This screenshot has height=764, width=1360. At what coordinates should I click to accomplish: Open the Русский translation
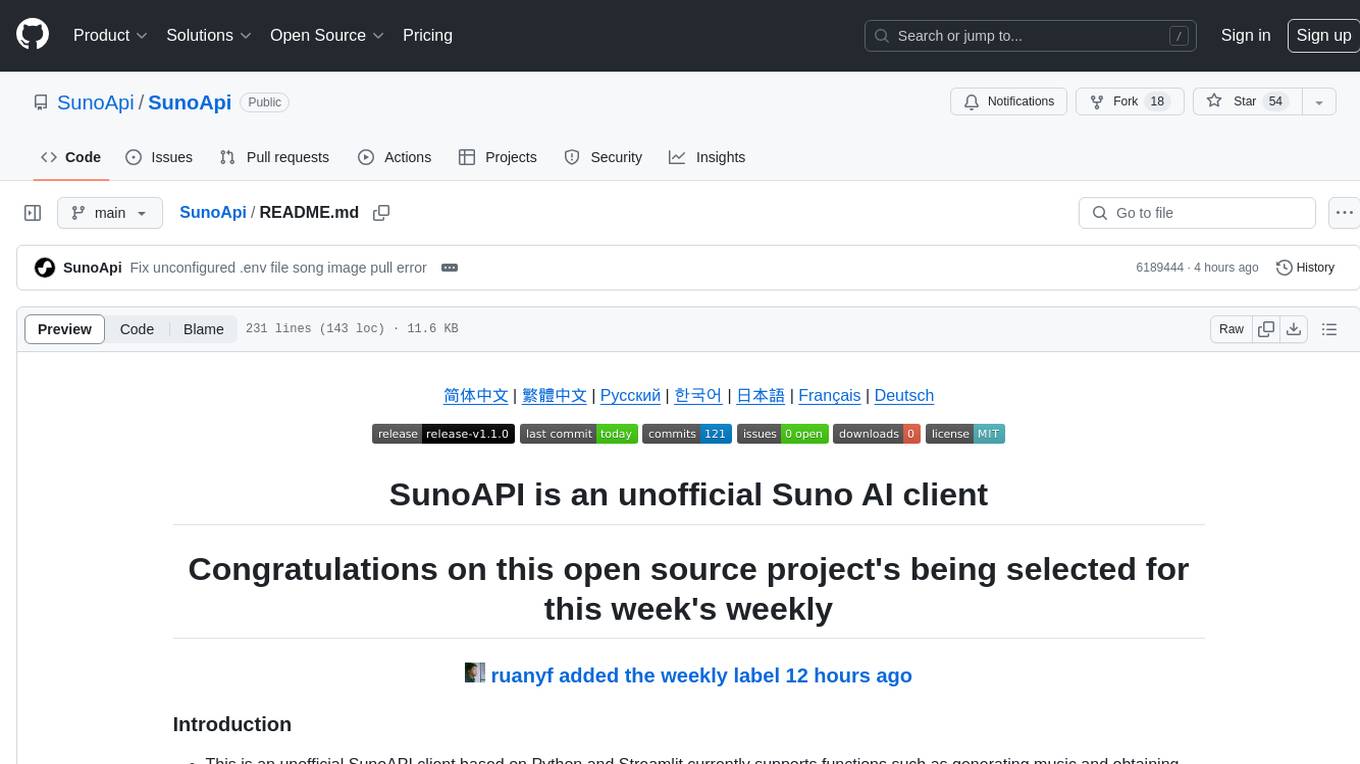(630, 395)
